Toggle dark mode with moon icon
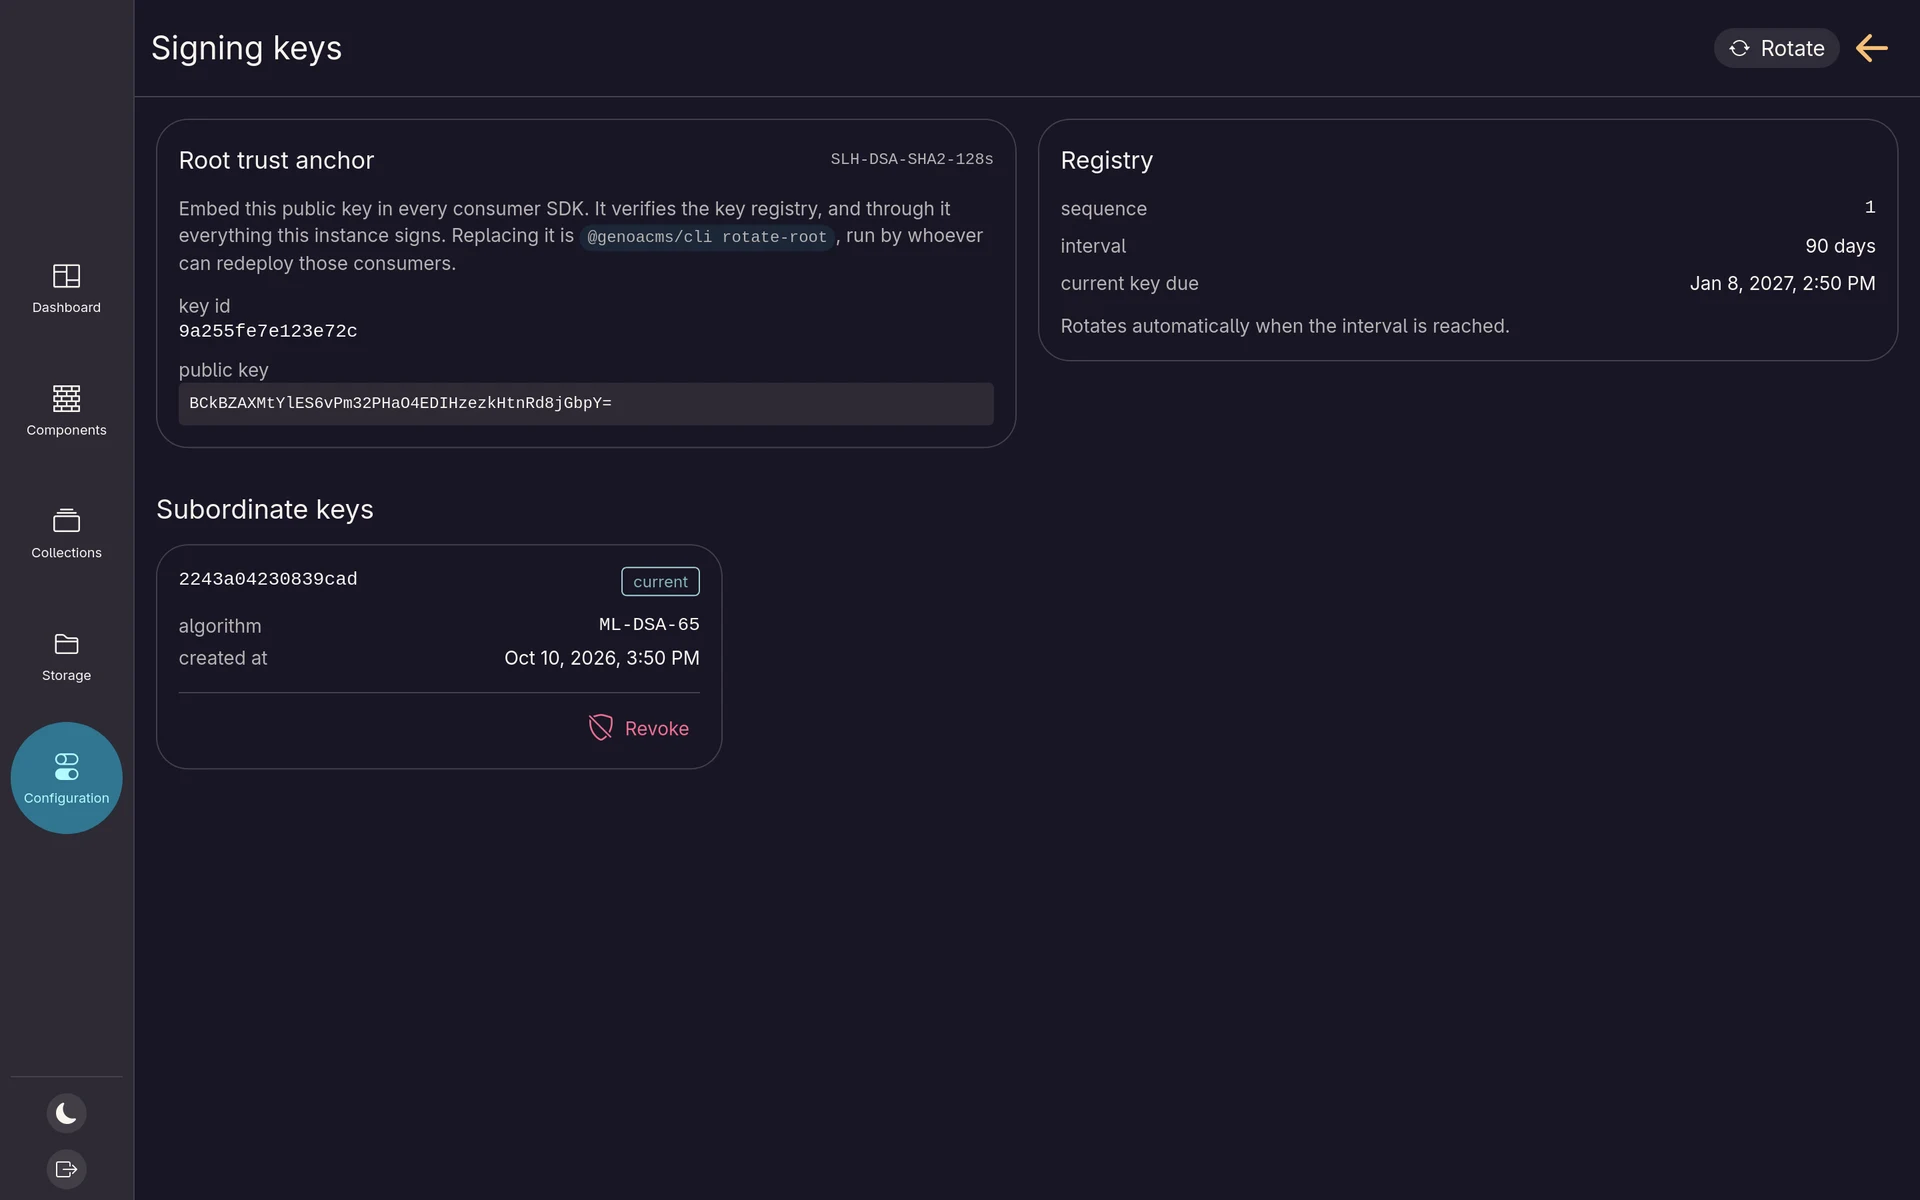The image size is (1920, 1200). [x=66, y=1113]
